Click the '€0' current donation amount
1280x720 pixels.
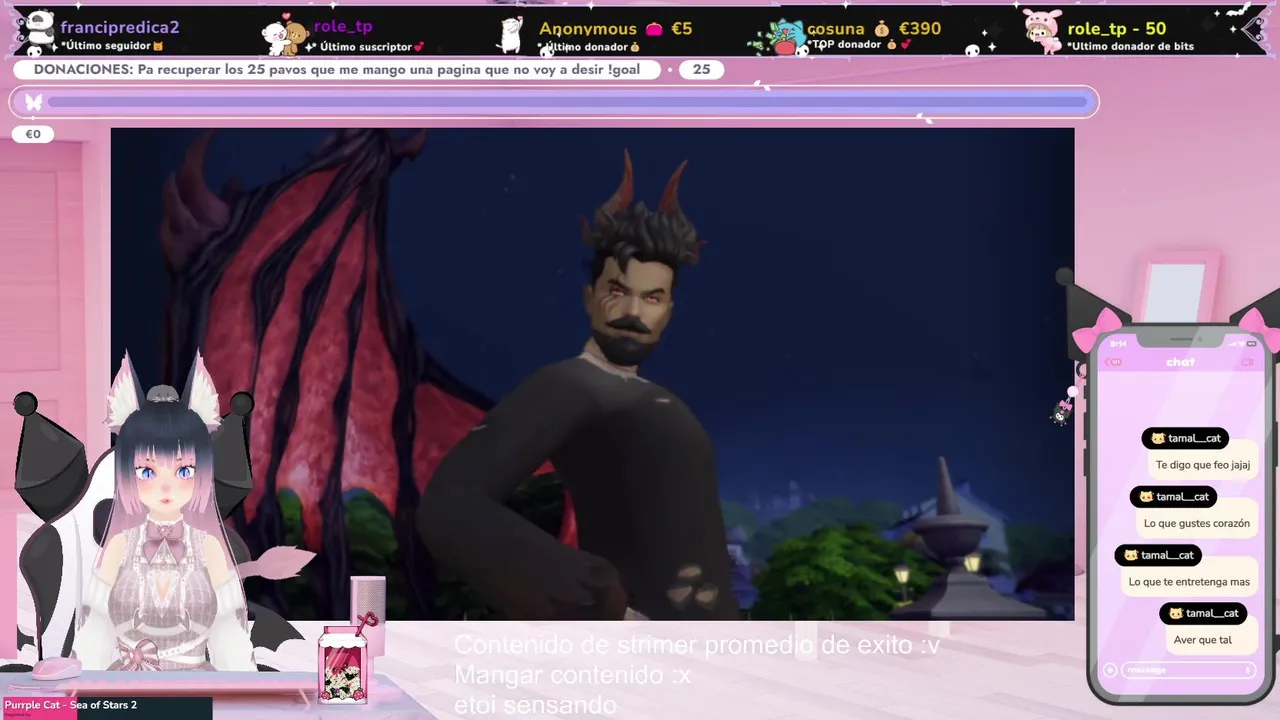[x=33, y=134]
